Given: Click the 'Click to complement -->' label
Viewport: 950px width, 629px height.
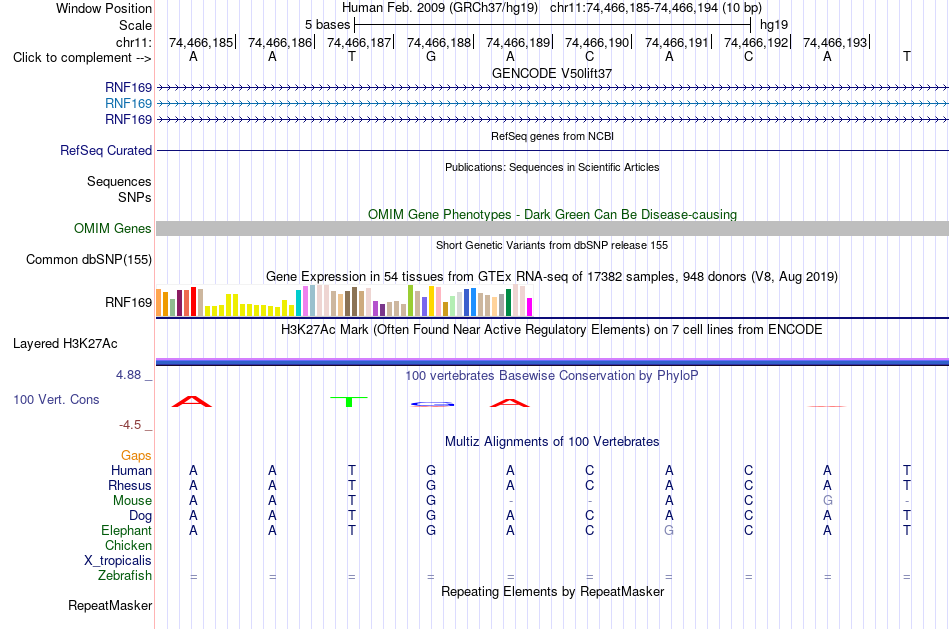Looking at the screenshot, I should click(82, 58).
